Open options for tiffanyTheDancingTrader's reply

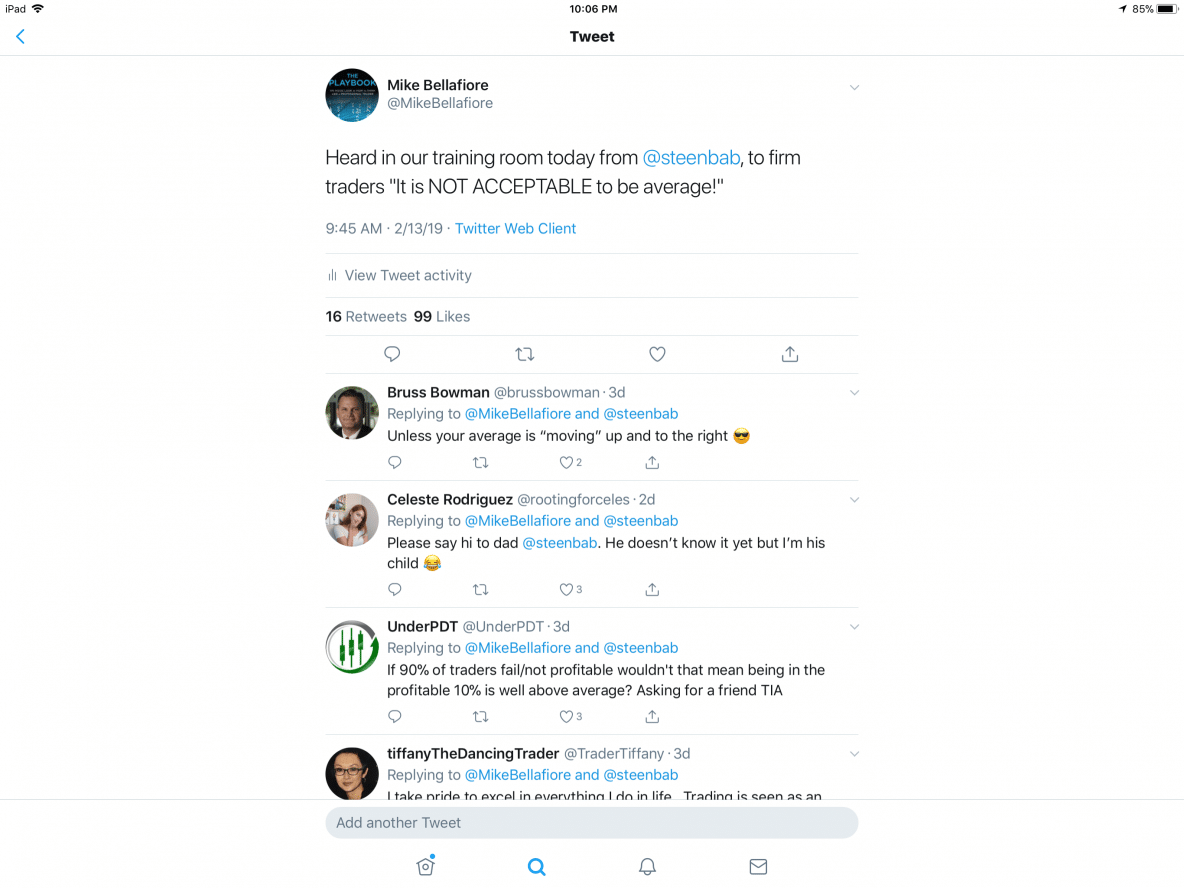point(854,753)
